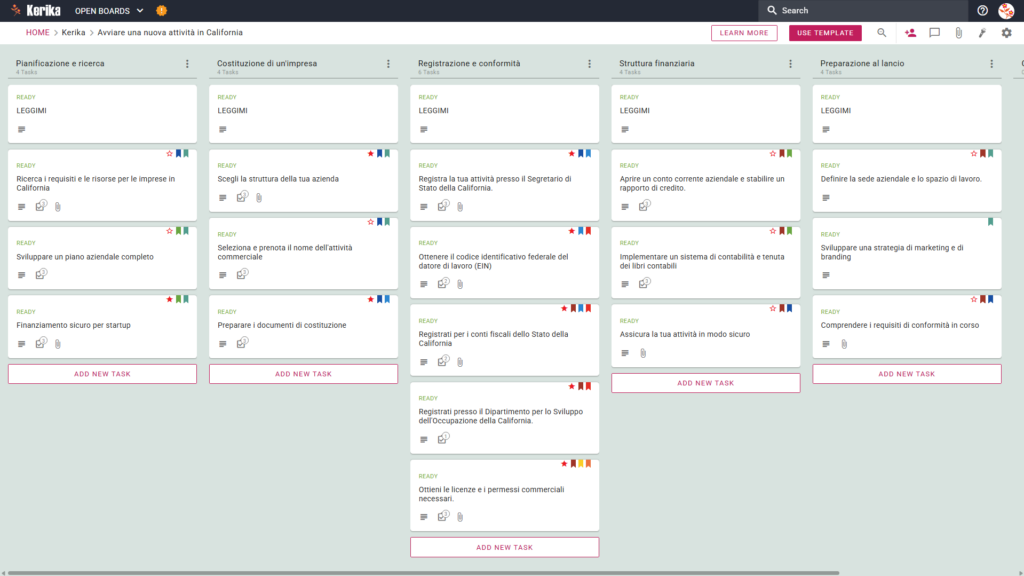Go to HOME breadcrumb
Screen dimensions: 1024x576
tap(37, 33)
